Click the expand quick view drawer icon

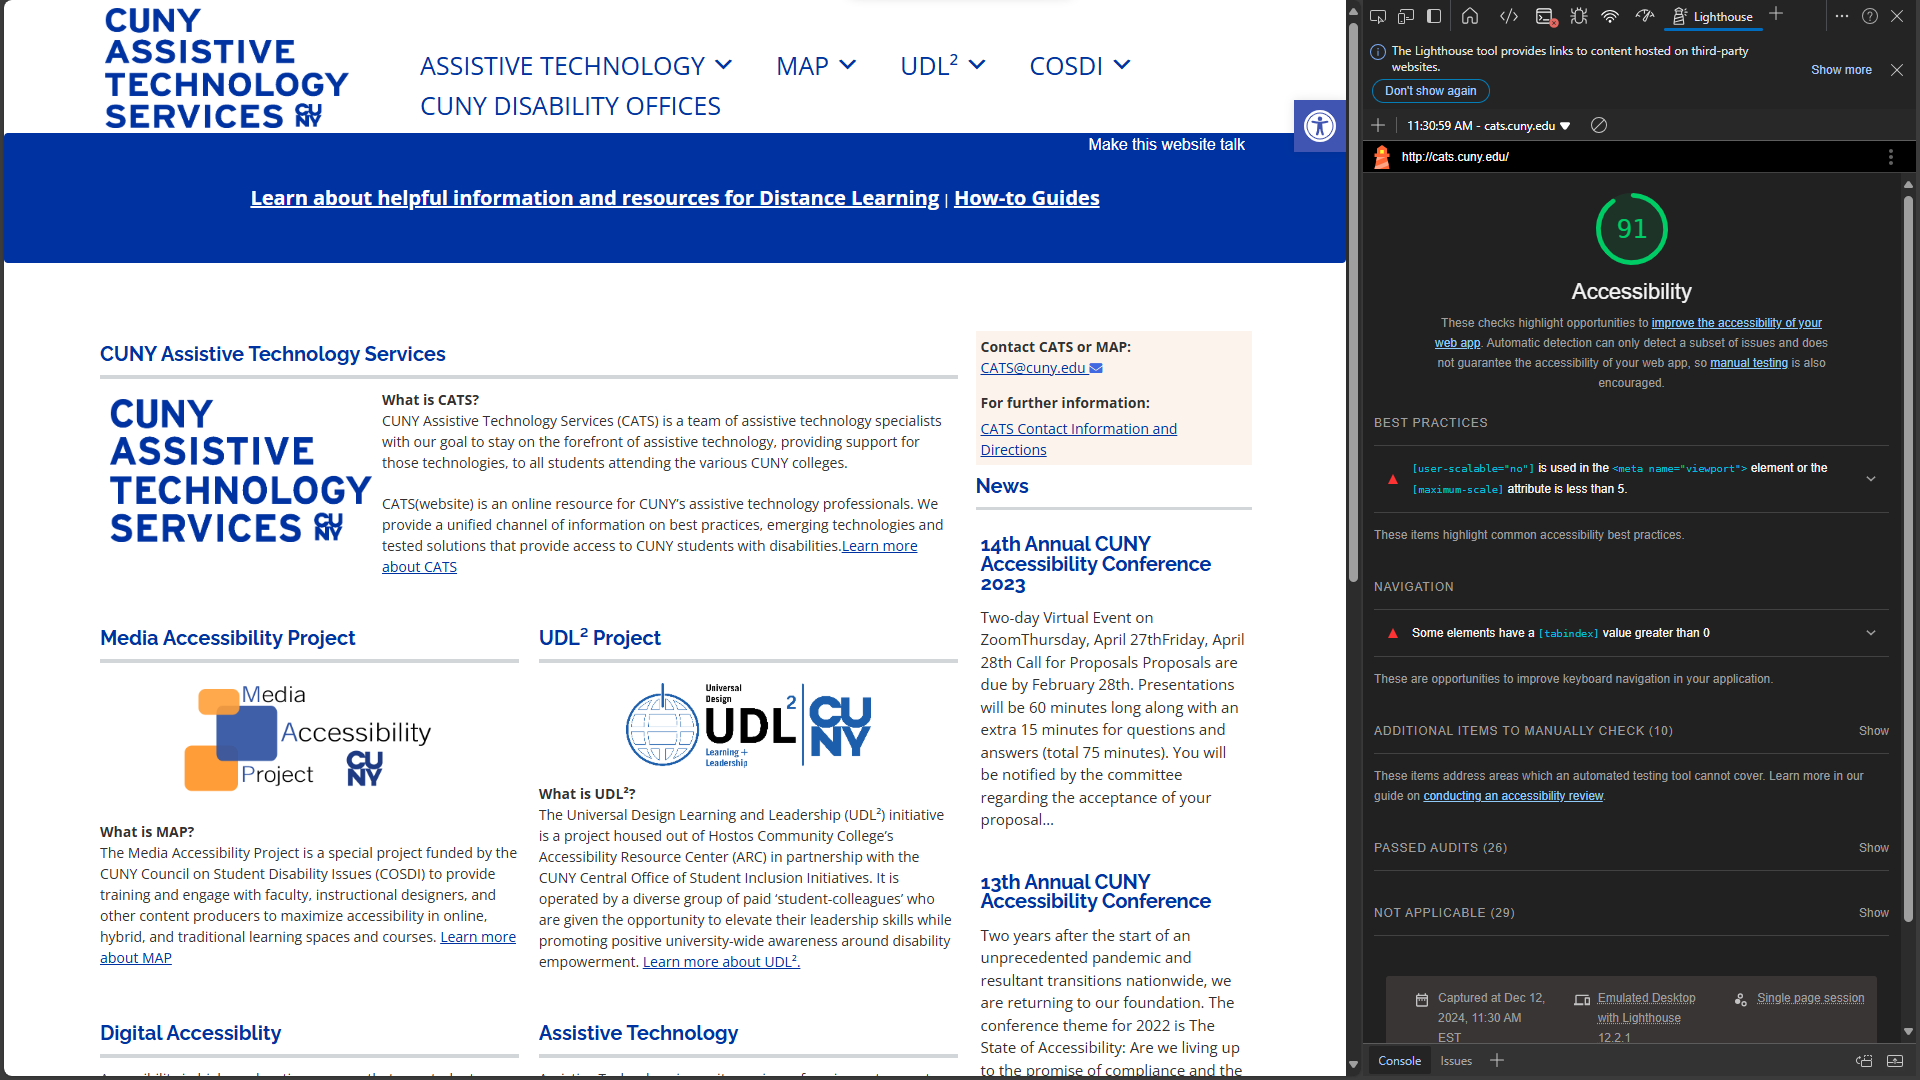click(x=1895, y=1061)
